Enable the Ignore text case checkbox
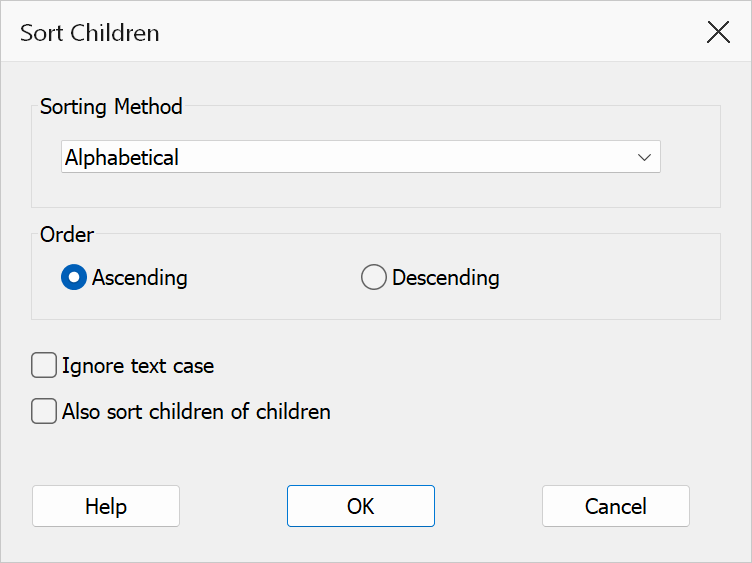The image size is (752, 563). point(44,365)
